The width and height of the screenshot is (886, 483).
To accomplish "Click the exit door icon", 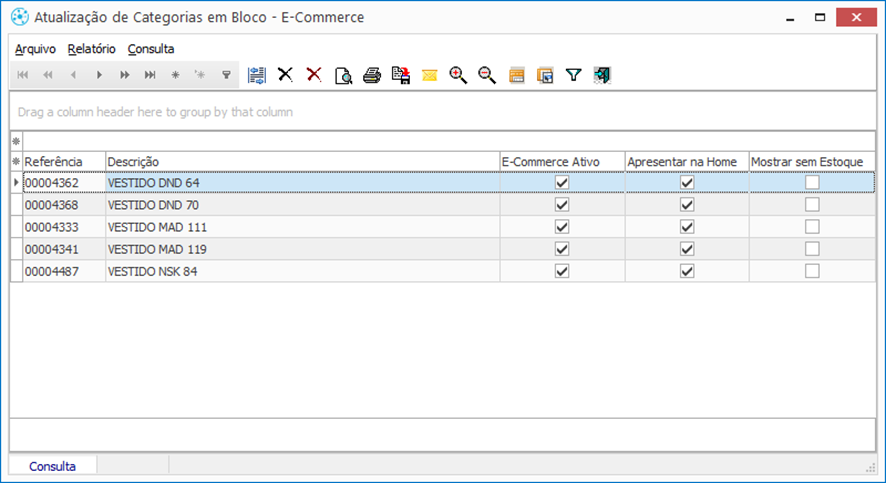I will pos(602,75).
